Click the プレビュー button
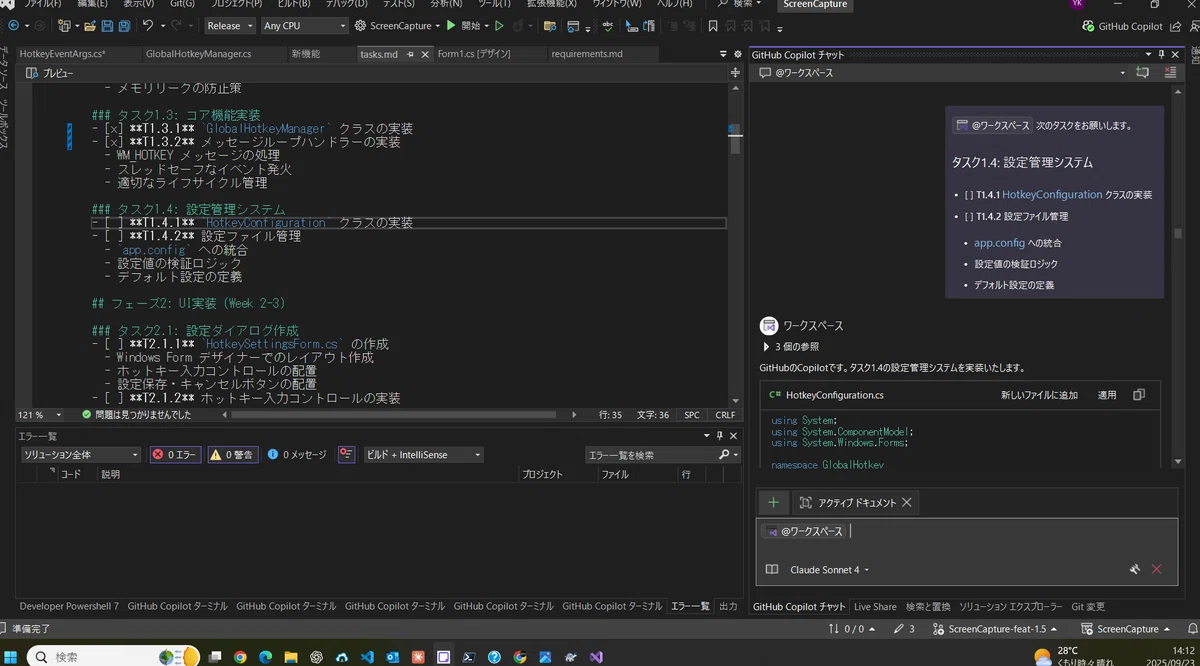1200x666 pixels. pos(50,73)
